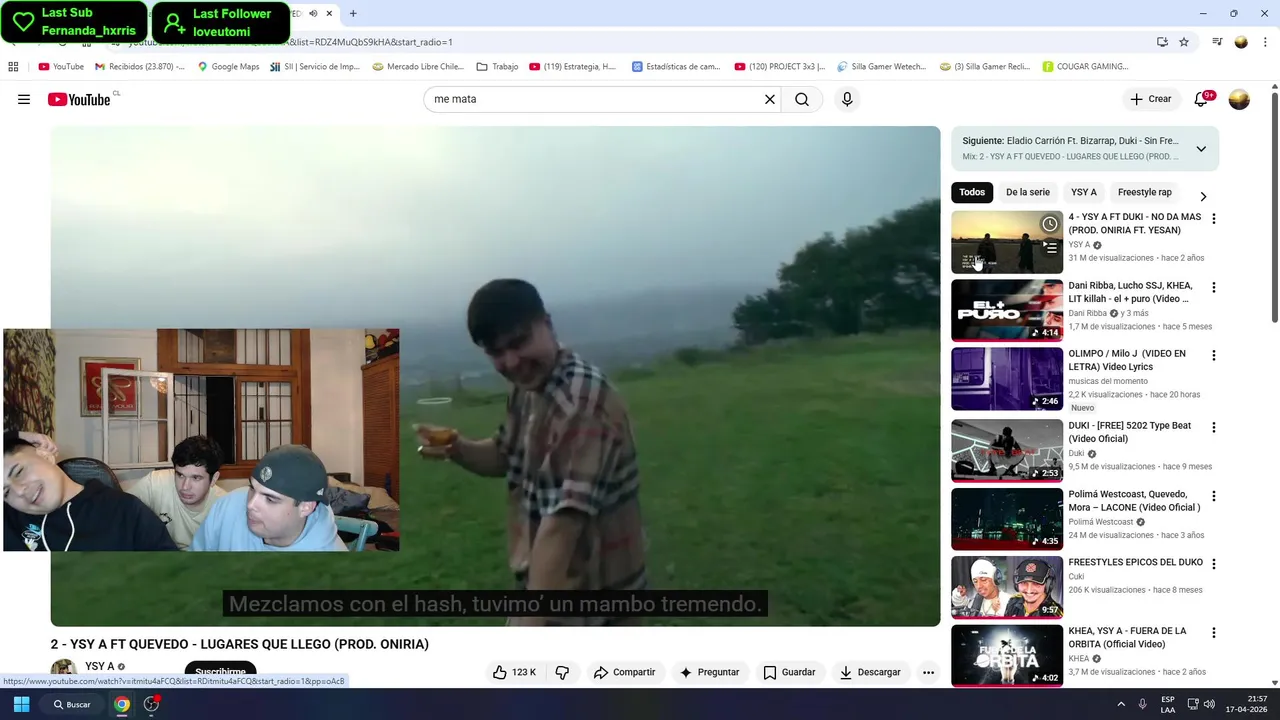
Task: Click the Crear button
Action: [1151, 99]
